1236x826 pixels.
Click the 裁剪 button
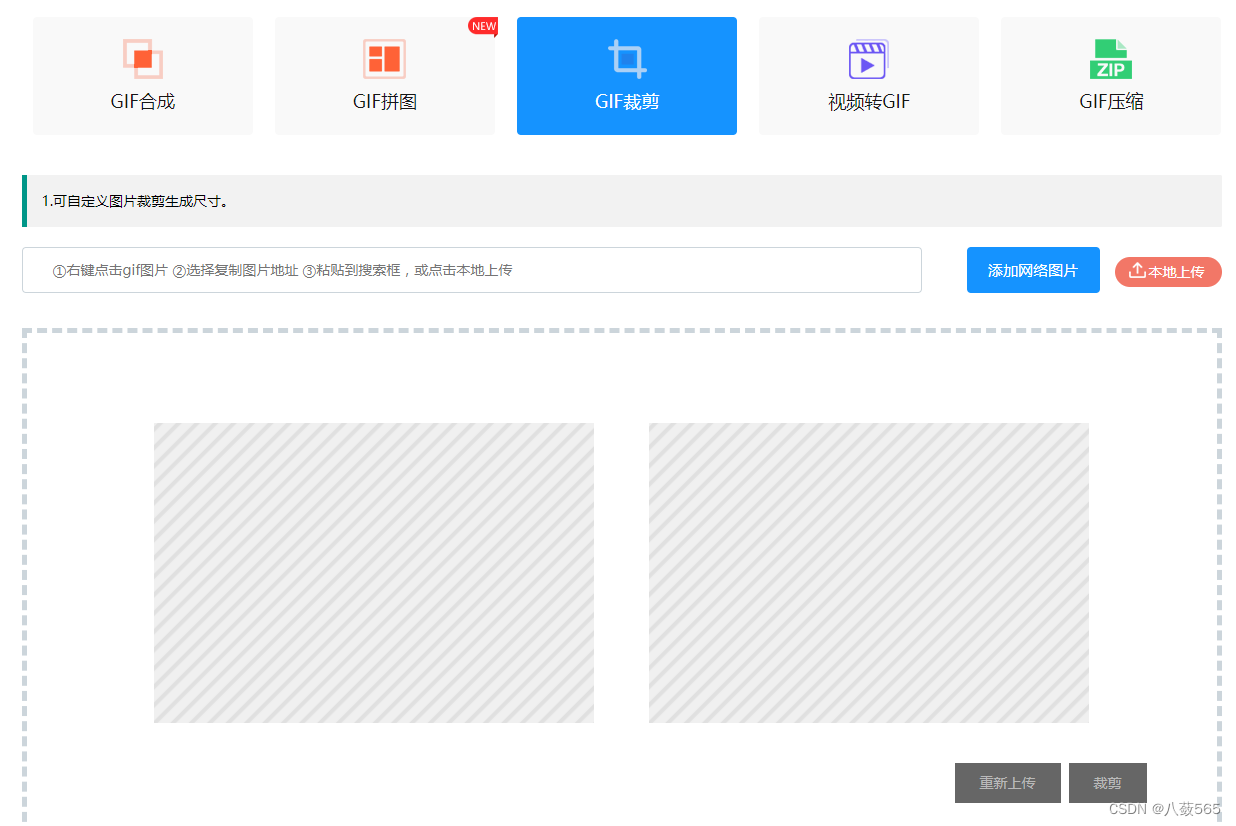tap(1107, 783)
